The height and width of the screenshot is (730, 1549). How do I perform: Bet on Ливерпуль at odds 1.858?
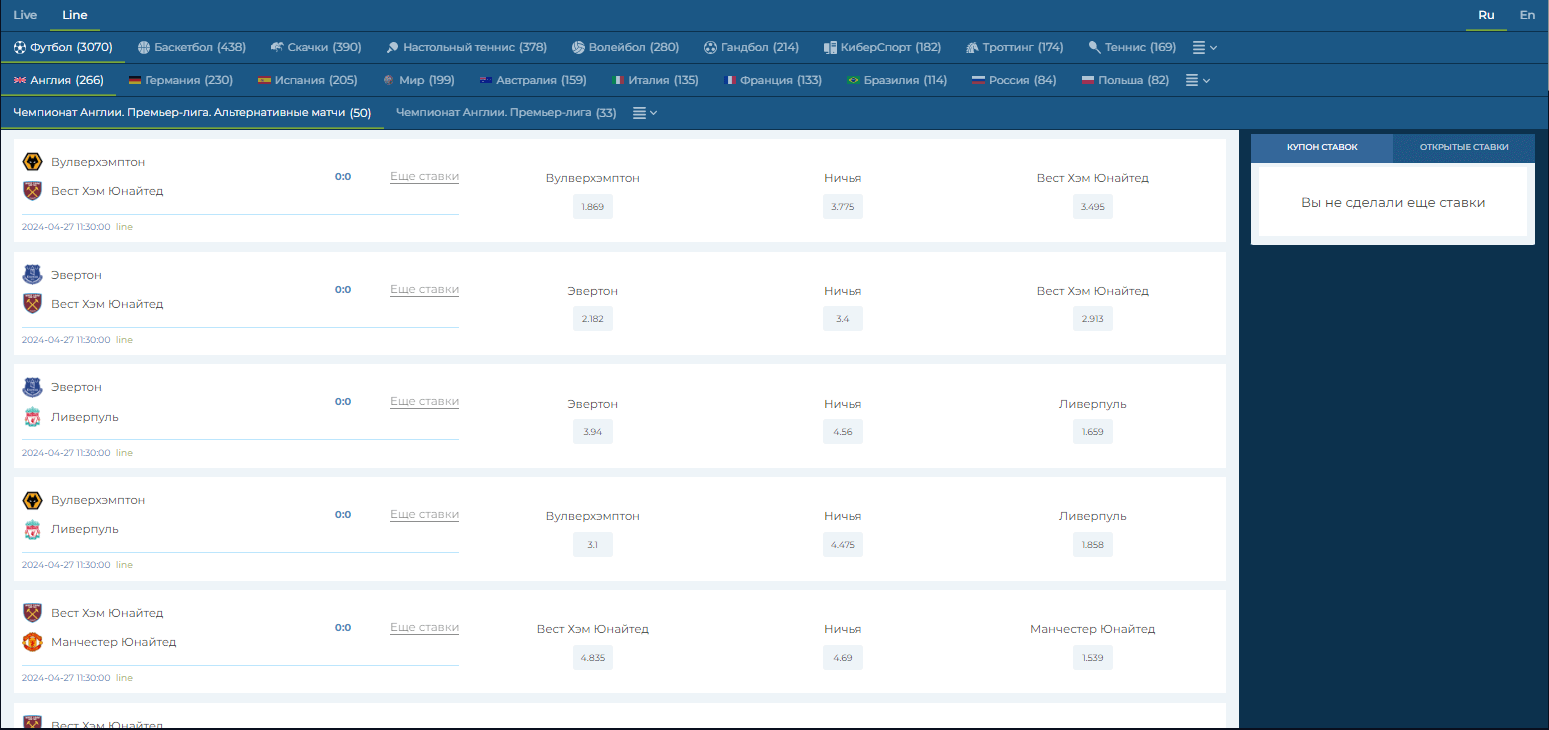point(1093,545)
